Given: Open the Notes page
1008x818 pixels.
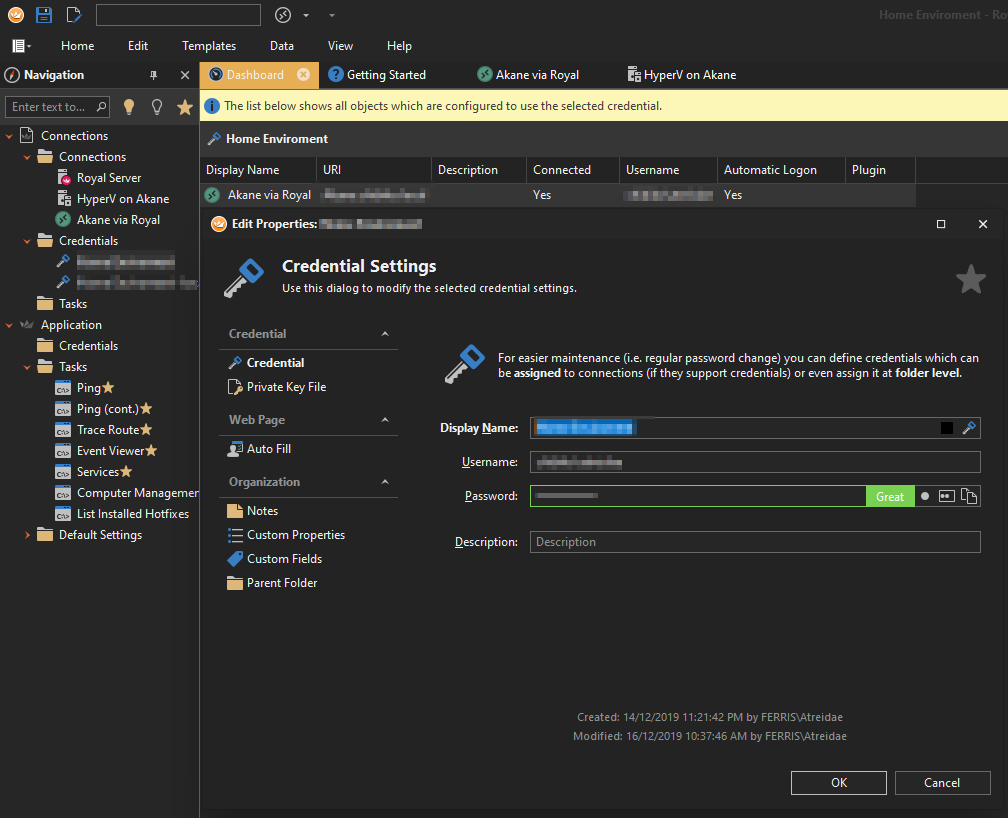Looking at the screenshot, I should coord(262,511).
